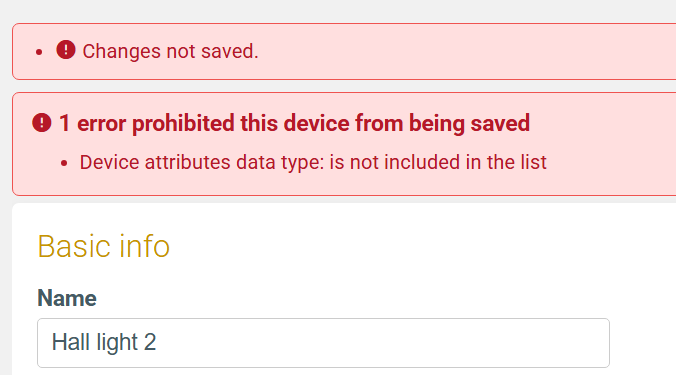The image size is (676, 375).
Task: Click the bullet before "Device attributes data type"
Action: (x=64, y=163)
